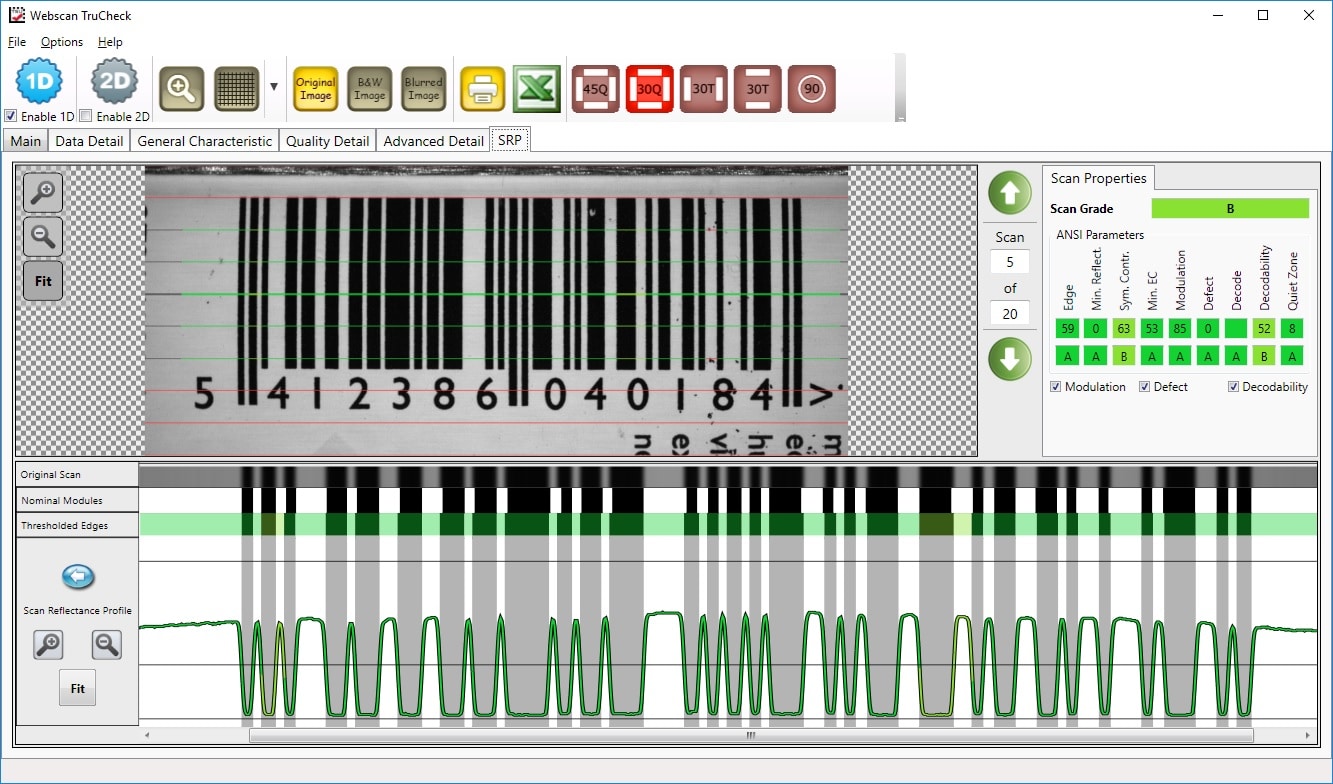Image resolution: width=1333 pixels, height=784 pixels.
Task: Click the scan number field showing 5
Action: (1010, 262)
